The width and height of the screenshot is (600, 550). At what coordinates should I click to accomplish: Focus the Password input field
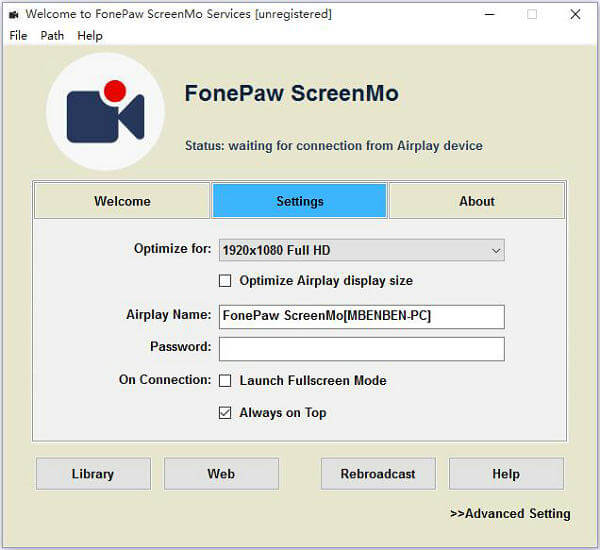click(362, 349)
